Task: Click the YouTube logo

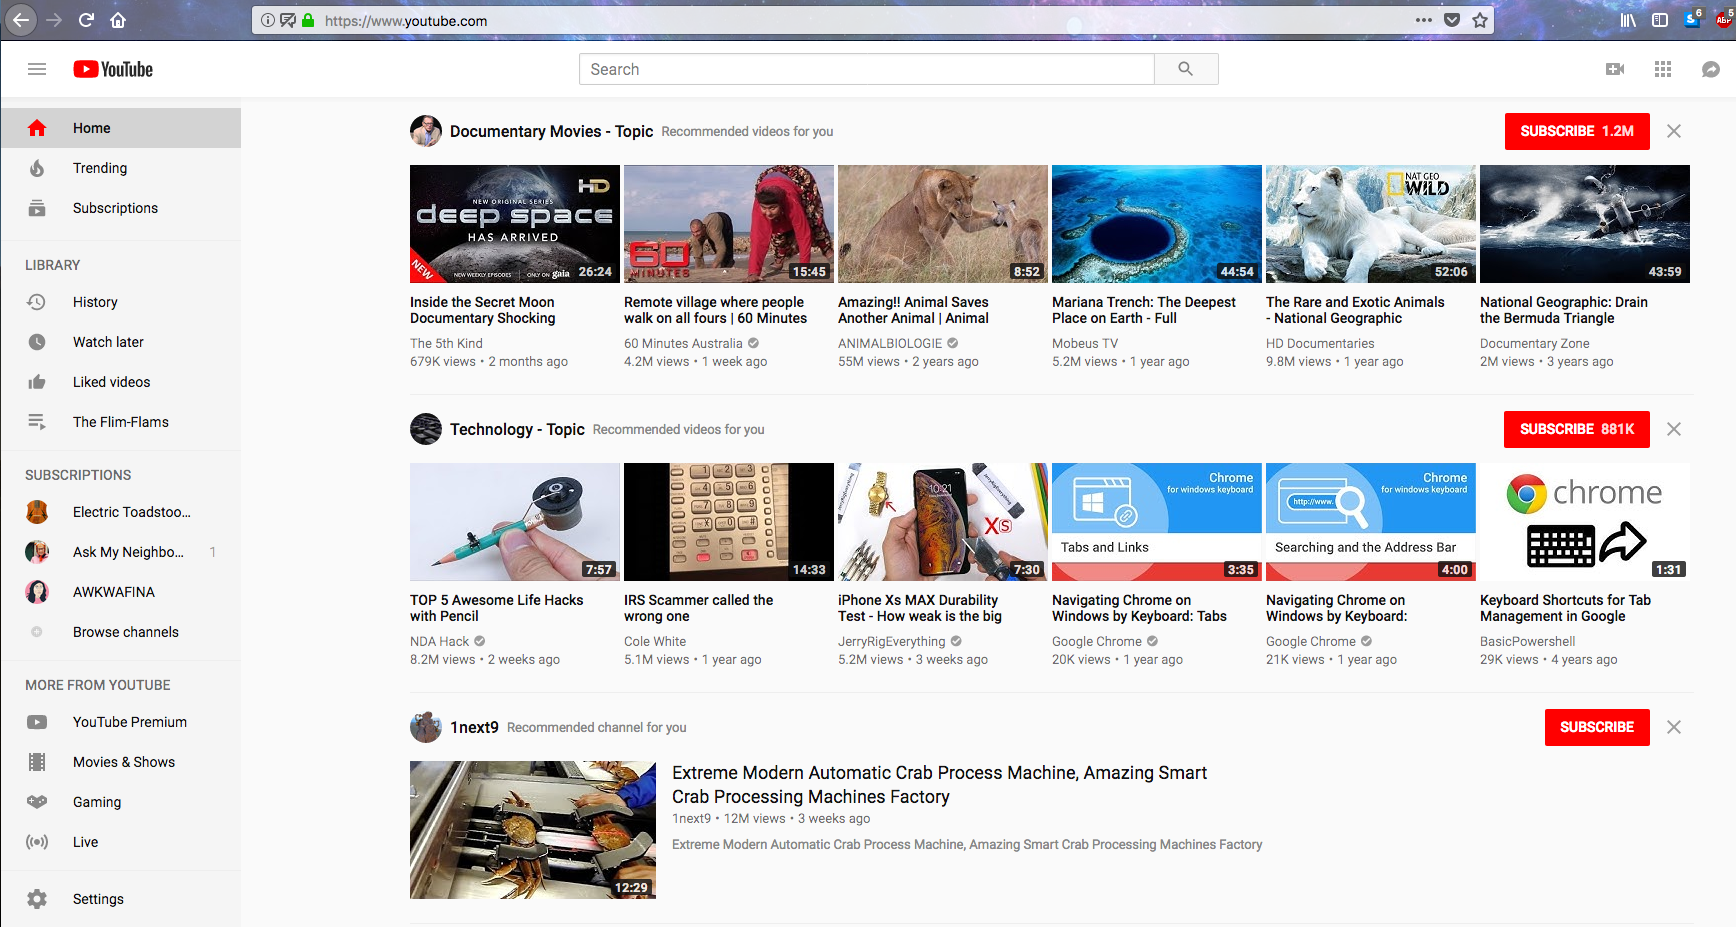Action: coord(113,69)
